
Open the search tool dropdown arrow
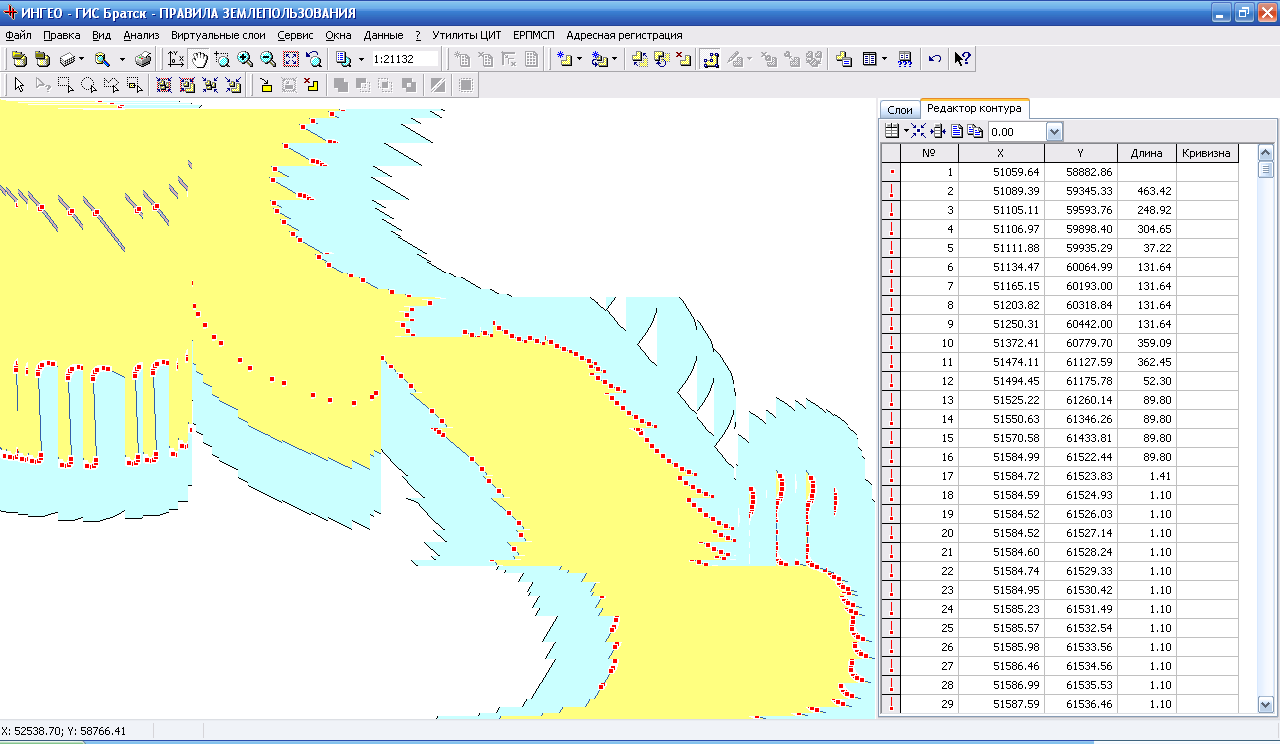121,59
